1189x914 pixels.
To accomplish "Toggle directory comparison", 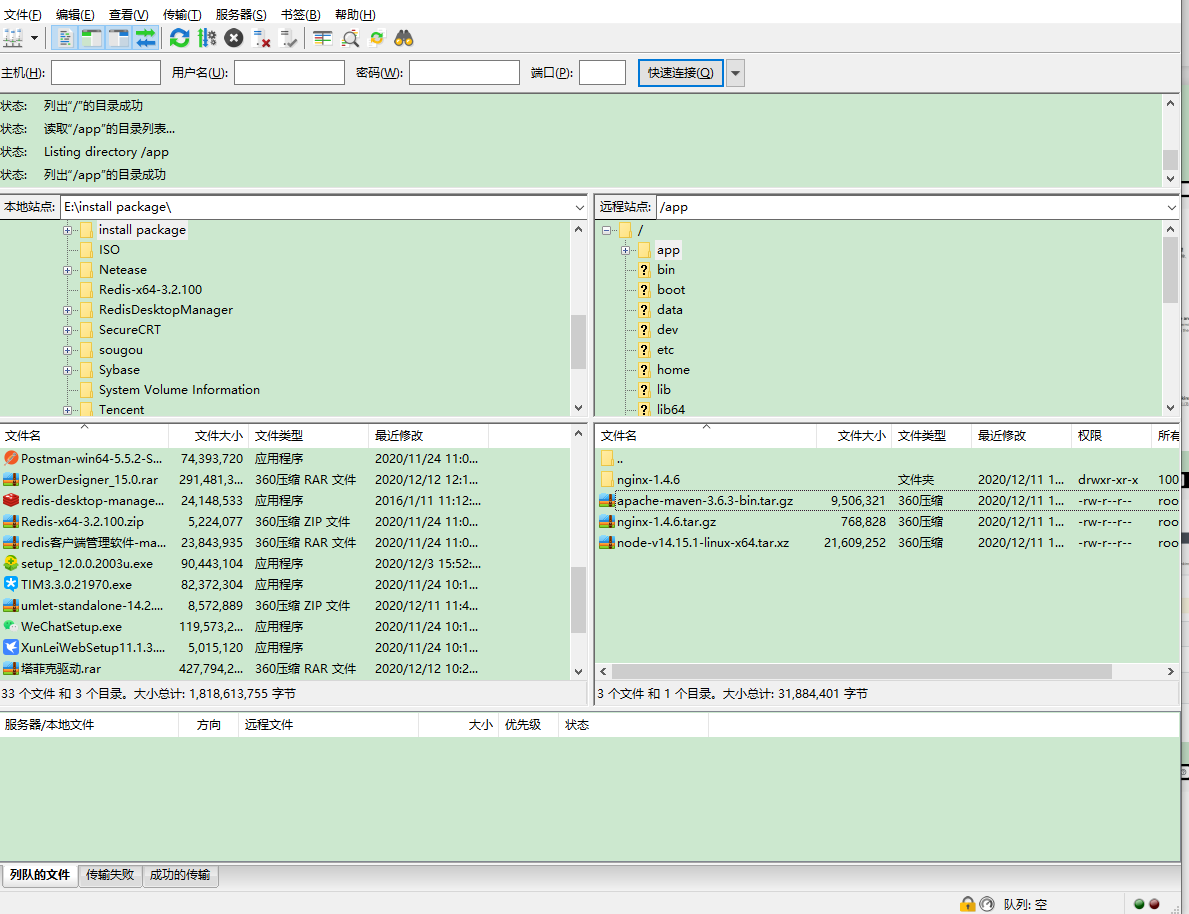I will pyautogui.click(x=350, y=38).
